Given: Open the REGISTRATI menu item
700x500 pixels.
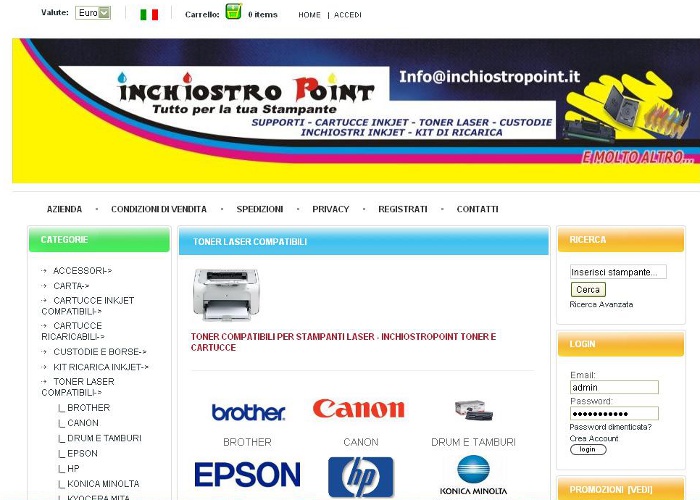Looking at the screenshot, I should [x=403, y=209].
